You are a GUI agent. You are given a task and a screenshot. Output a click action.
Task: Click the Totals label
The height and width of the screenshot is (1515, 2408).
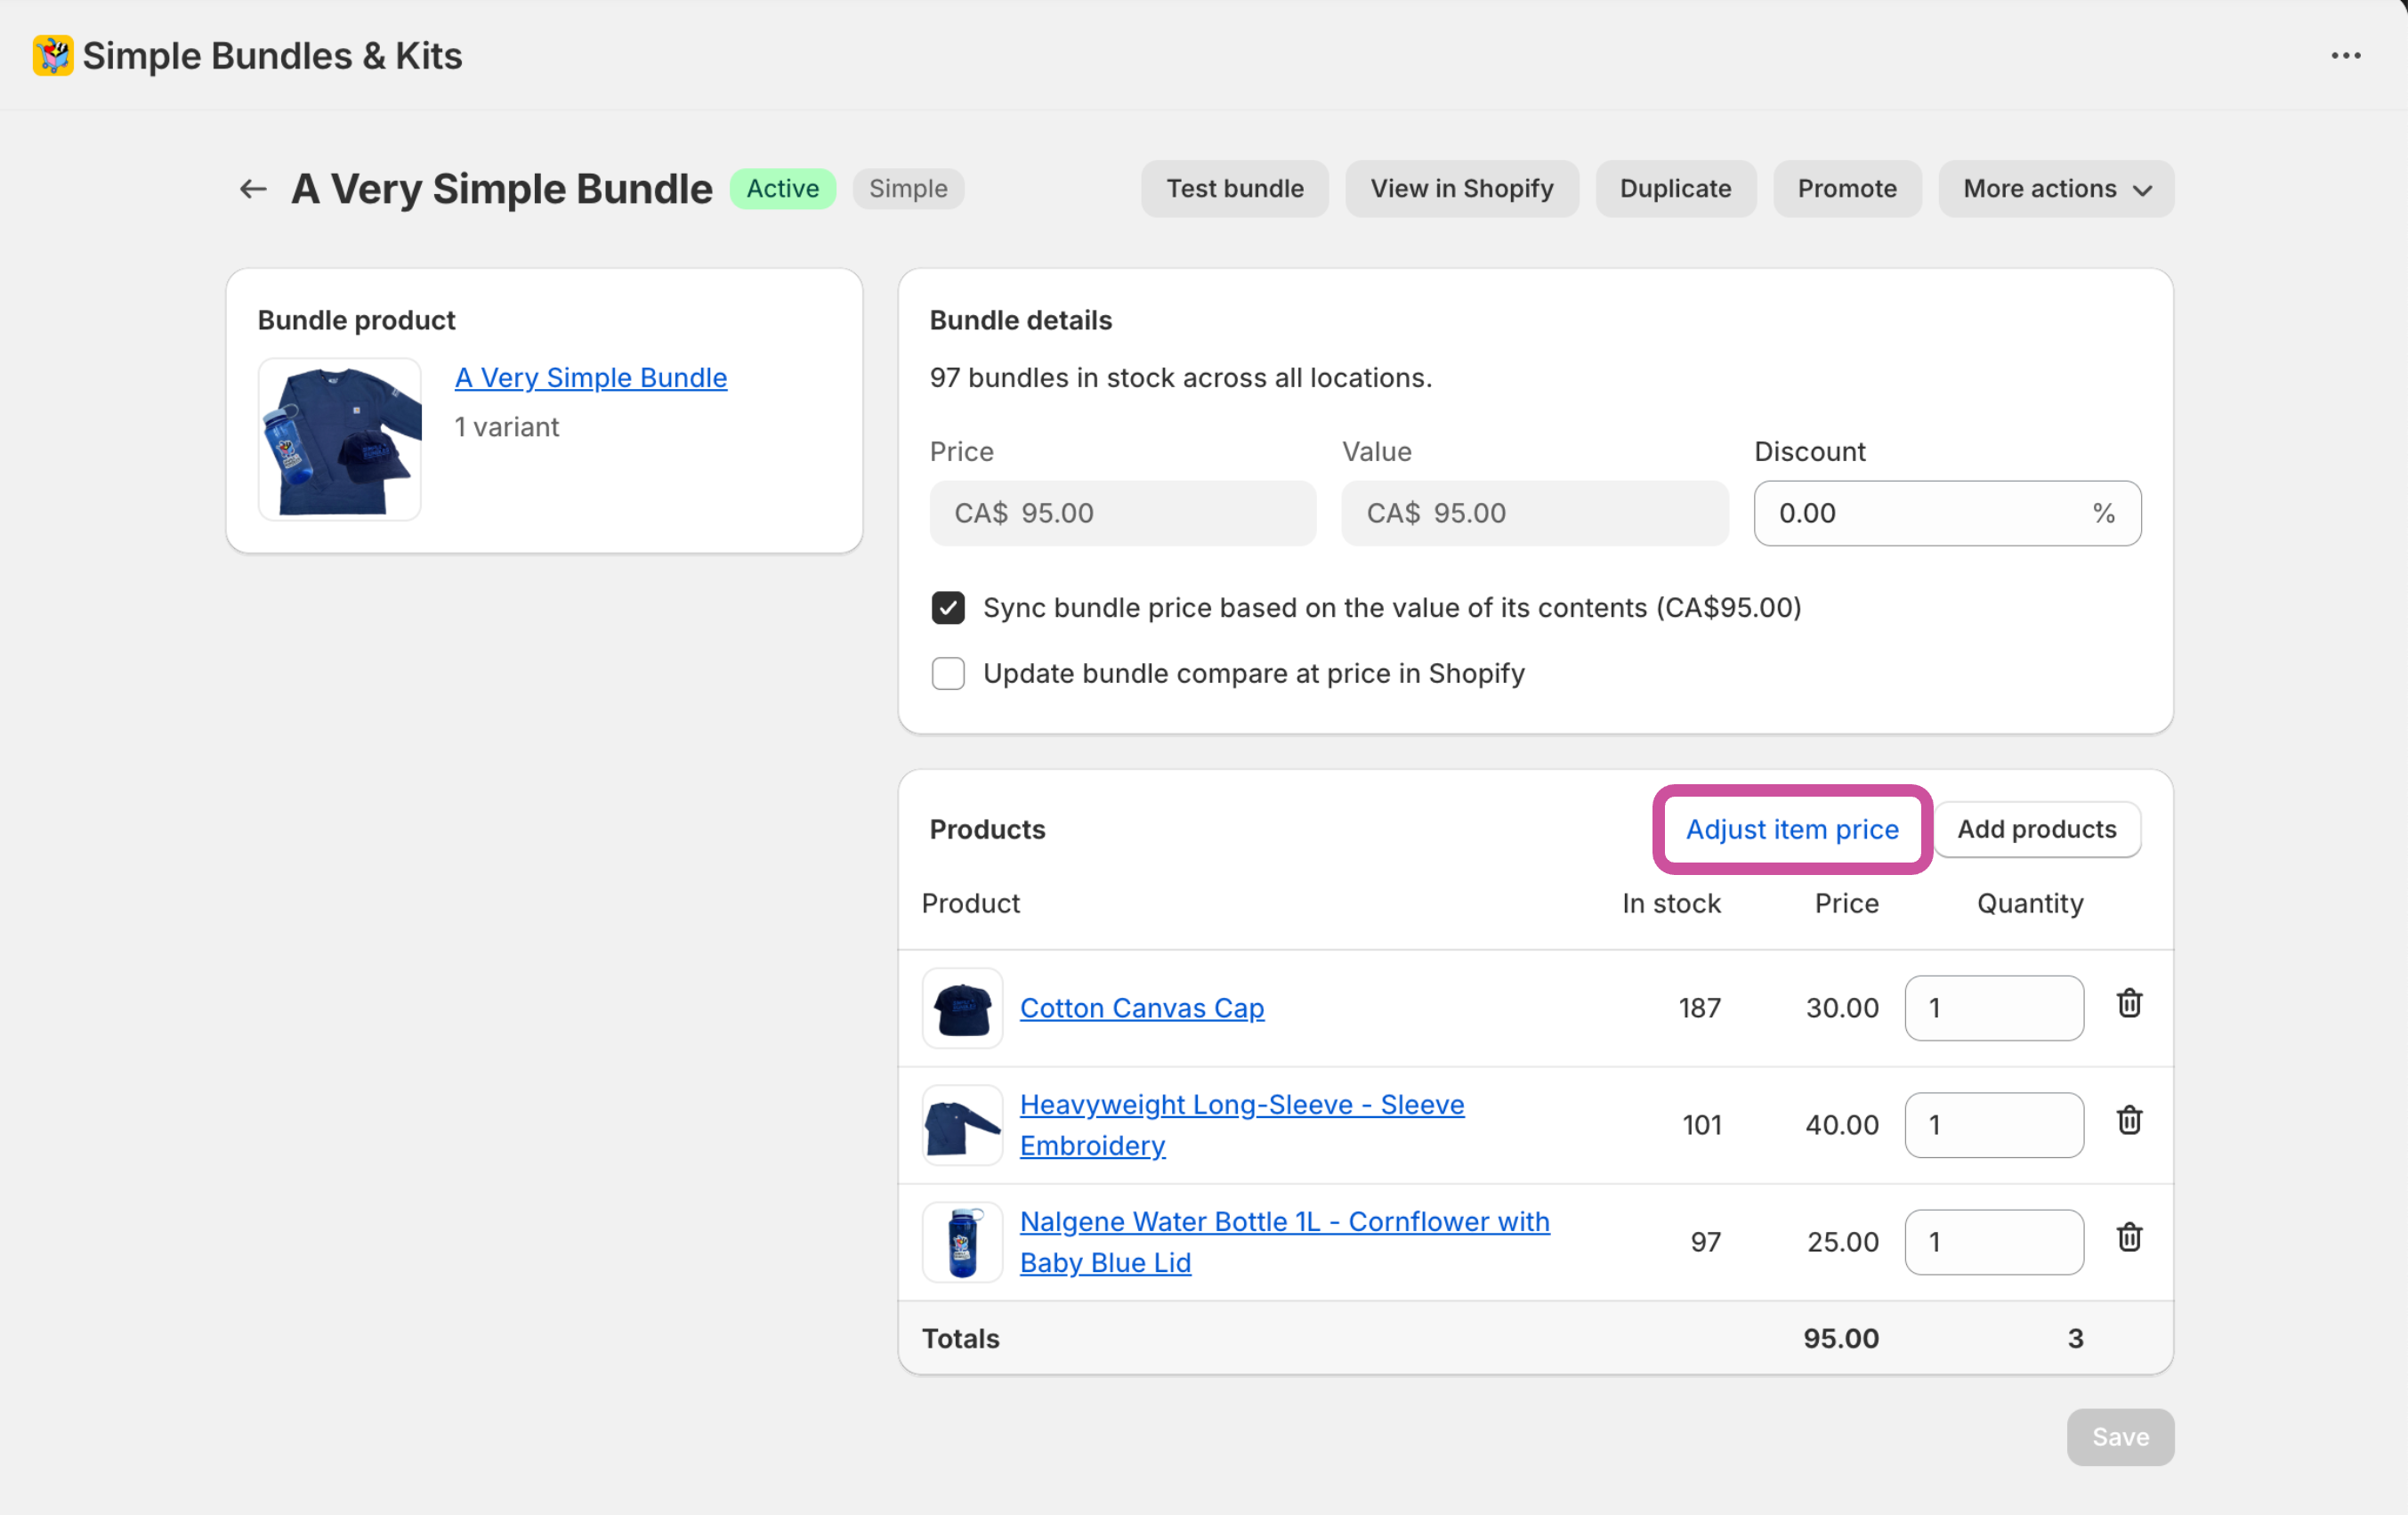point(960,1338)
